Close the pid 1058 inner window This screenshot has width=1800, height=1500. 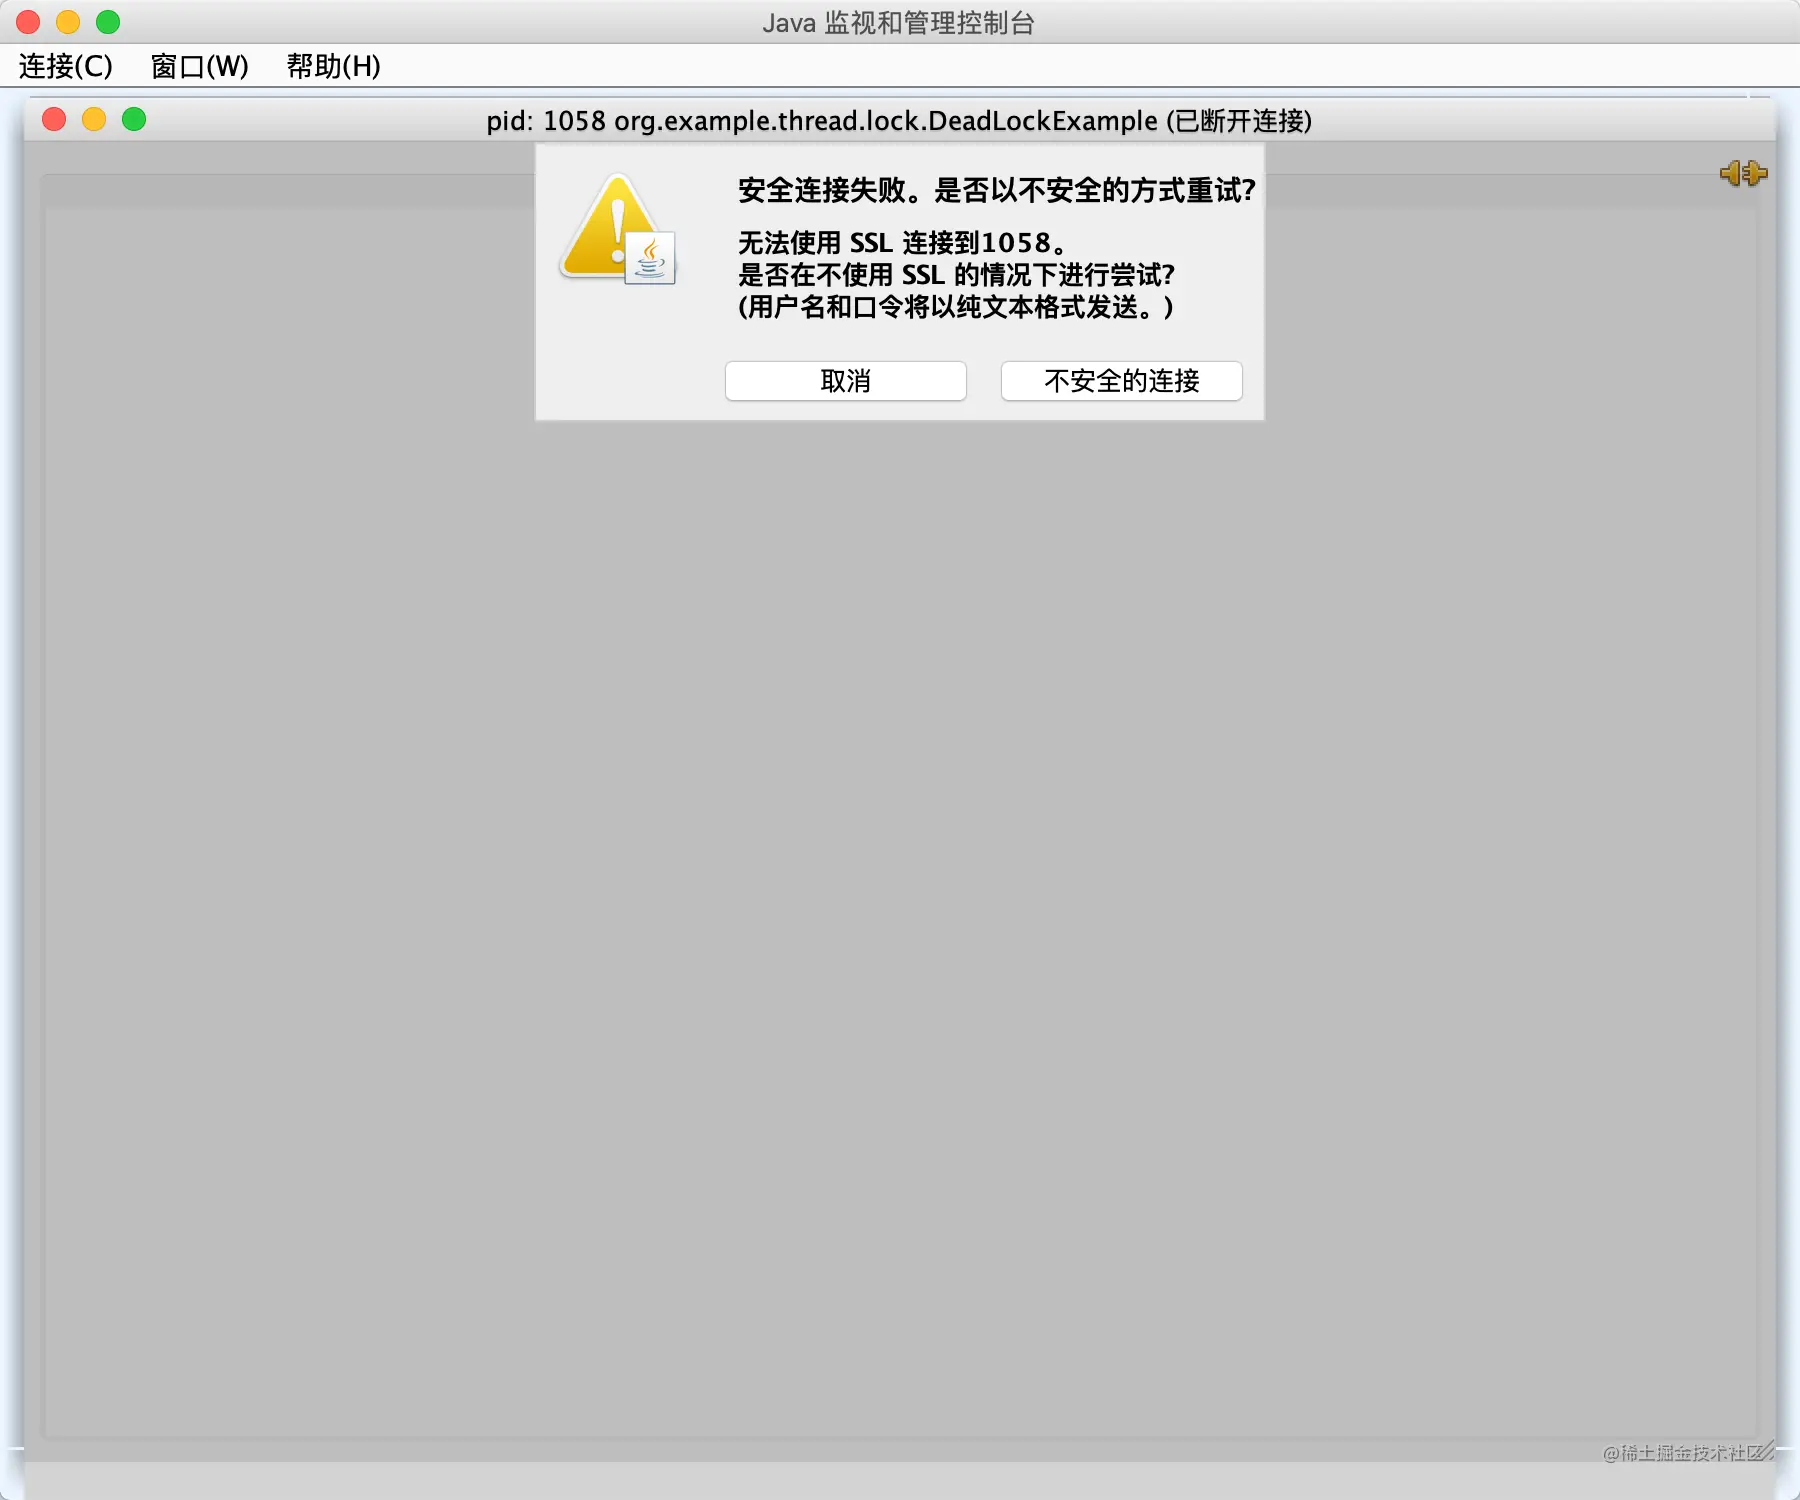(x=54, y=120)
